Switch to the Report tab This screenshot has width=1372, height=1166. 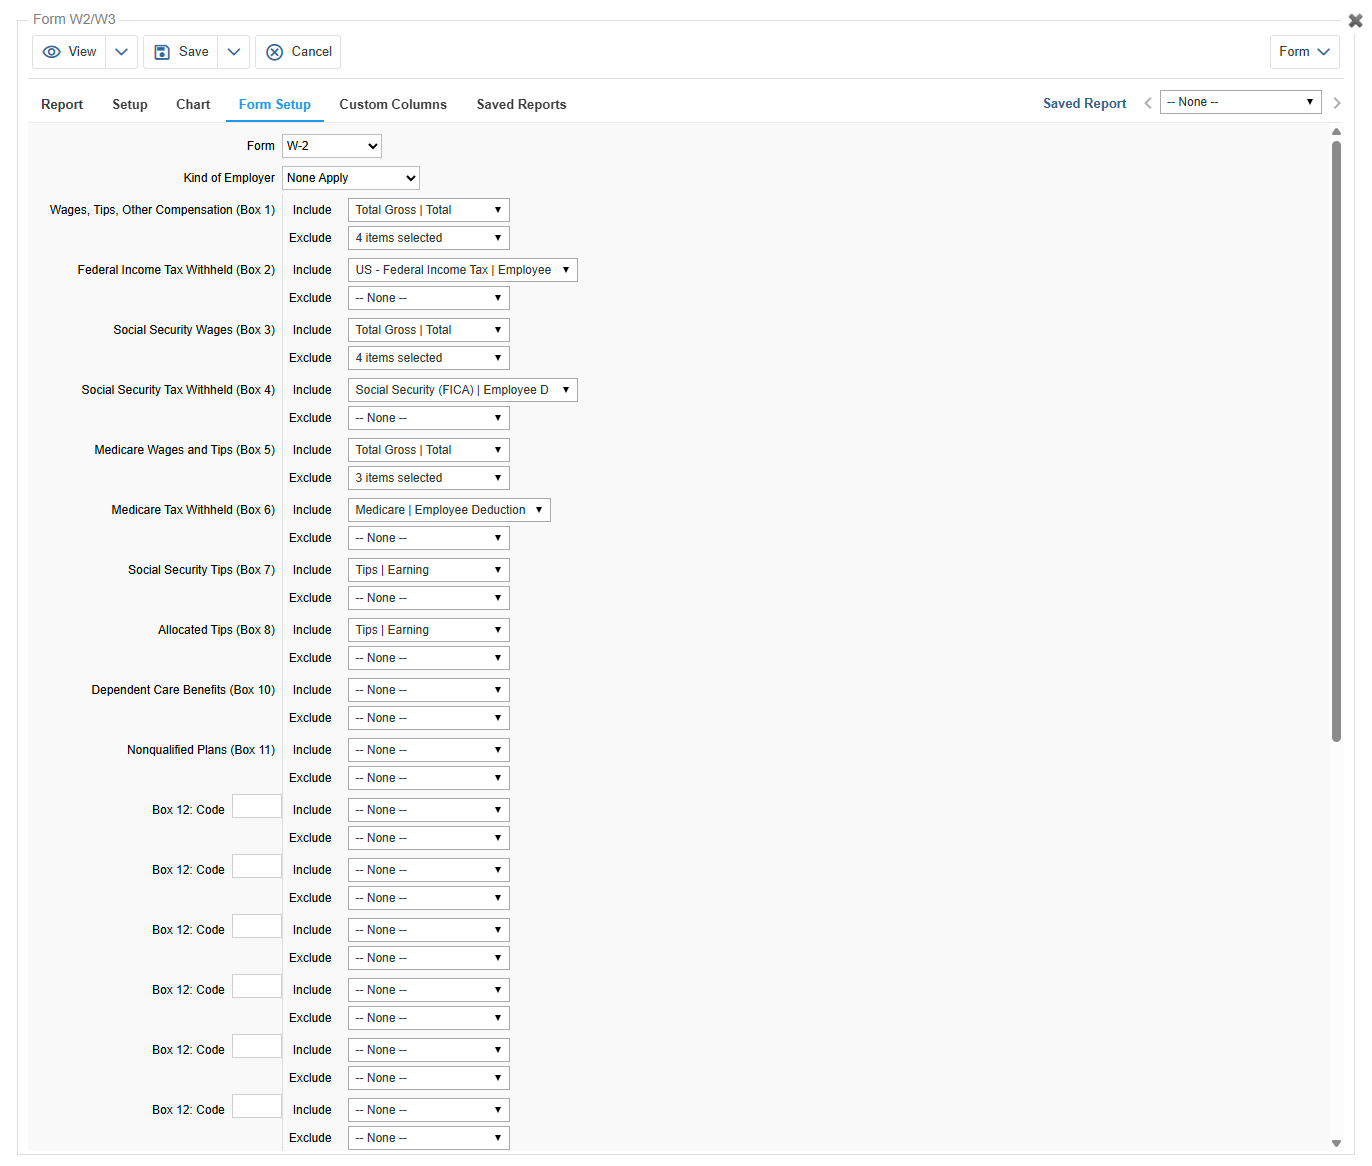(x=62, y=104)
